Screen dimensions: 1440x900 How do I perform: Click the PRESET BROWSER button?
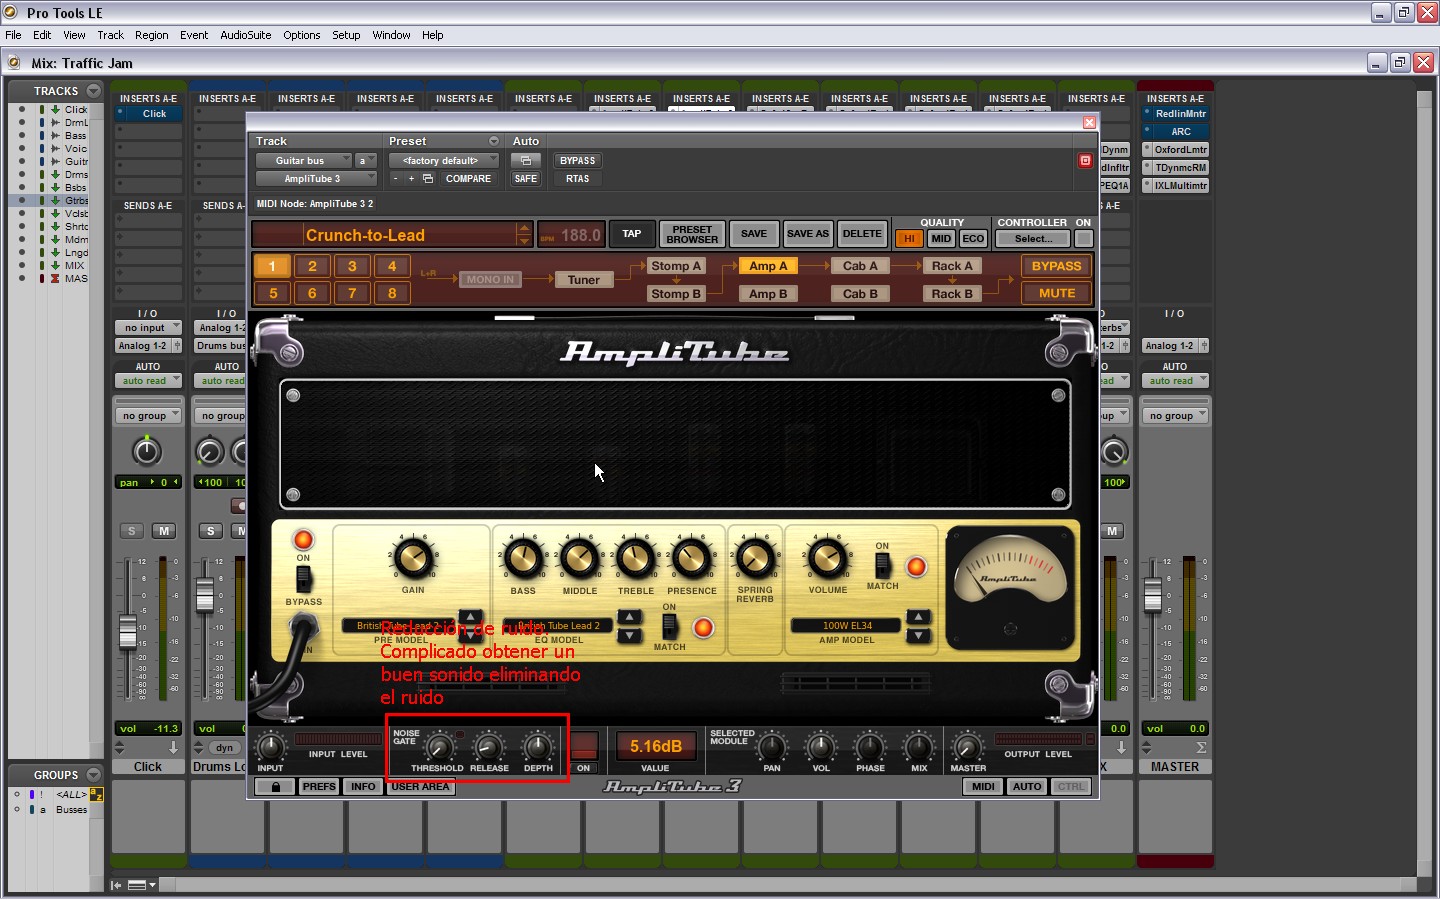[x=692, y=234]
